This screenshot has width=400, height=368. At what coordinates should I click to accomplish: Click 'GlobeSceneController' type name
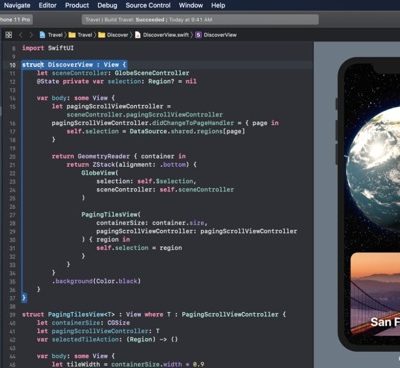tap(152, 73)
